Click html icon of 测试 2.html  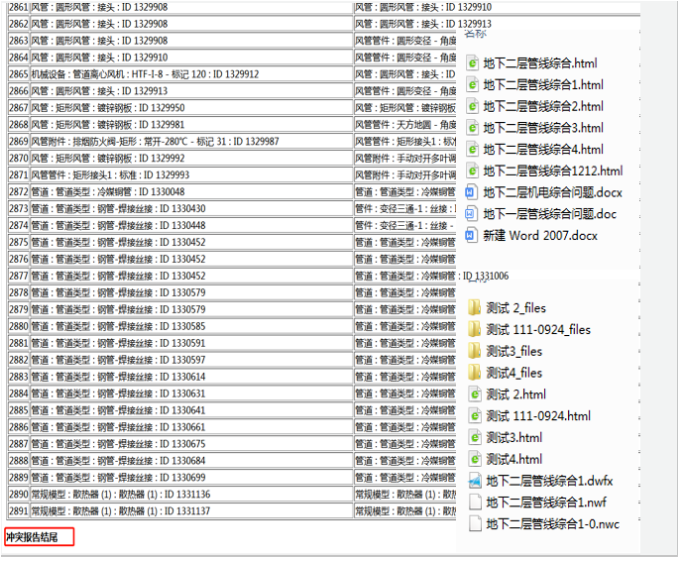pyautogui.click(x=475, y=394)
